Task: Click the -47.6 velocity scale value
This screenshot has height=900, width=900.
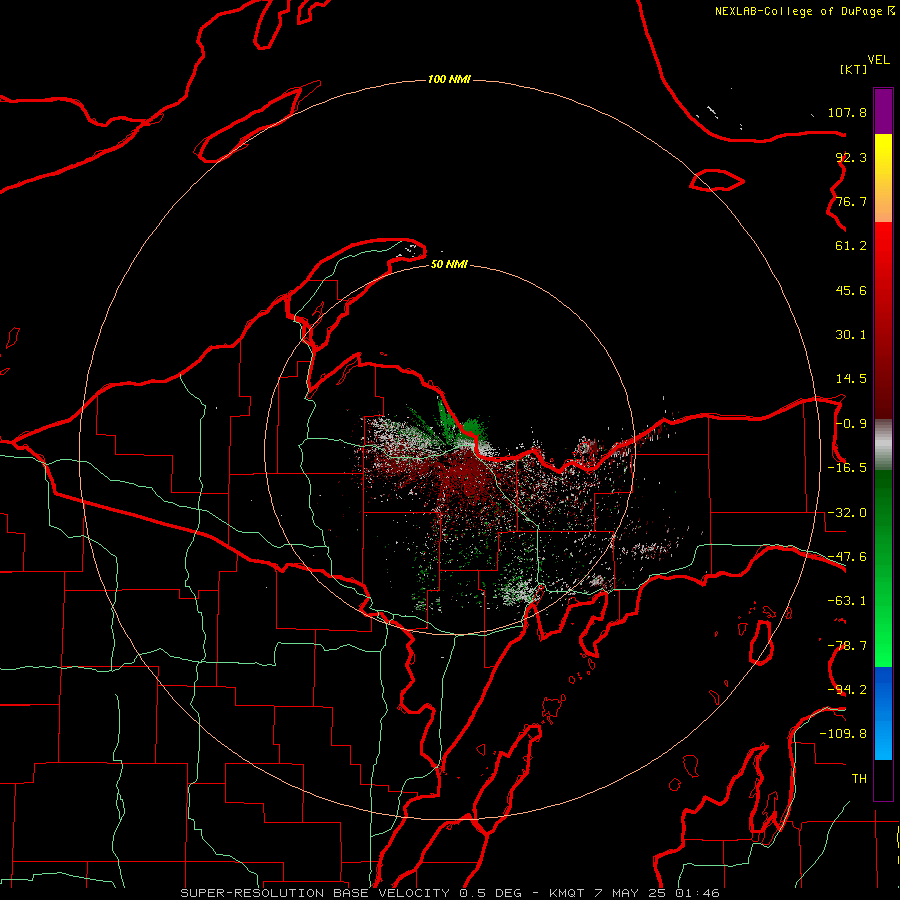Action: 847,557
